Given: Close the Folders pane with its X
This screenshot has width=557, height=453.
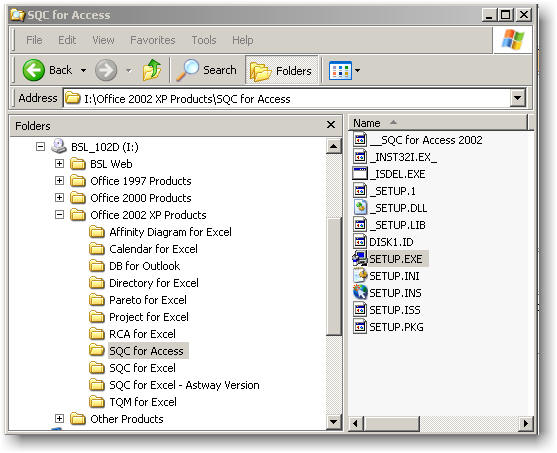Looking at the screenshot, I should [x=331, y=125].
